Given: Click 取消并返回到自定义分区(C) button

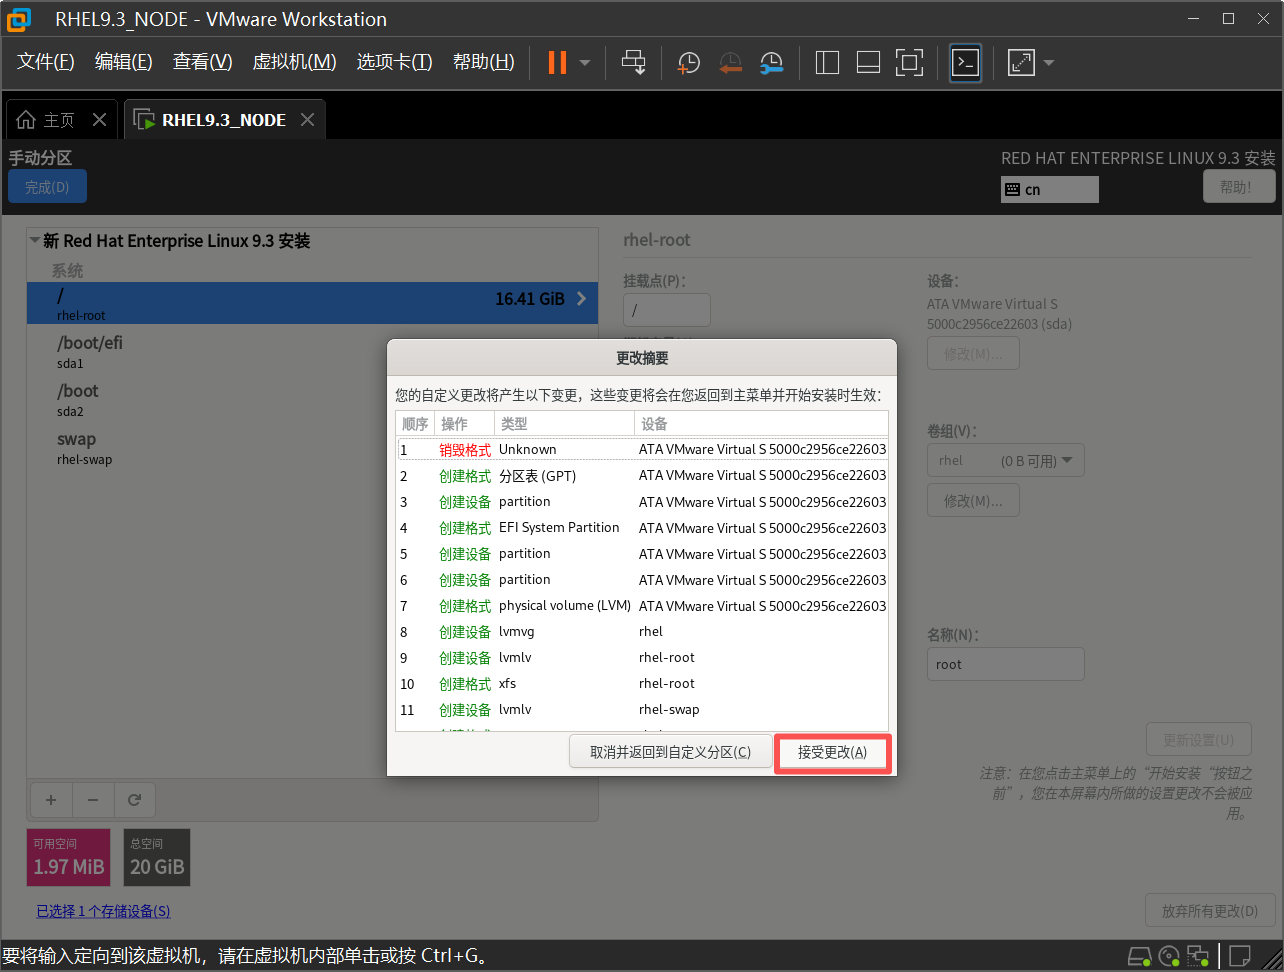Looking at the screenshot, I should pyautogui.click(x=670, y=752).
